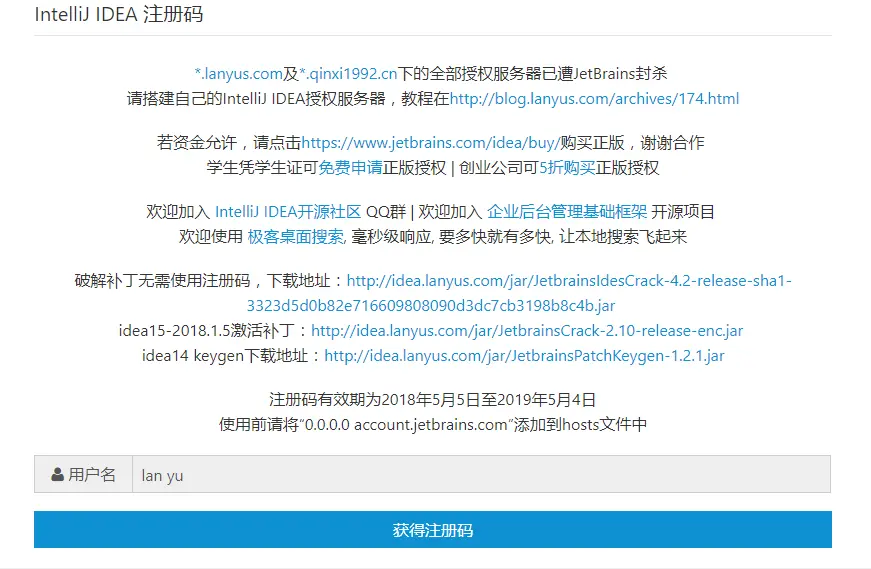
Task: Click the IntelliJ IDEA 注册码 heading
Action: tap(119, 14)
